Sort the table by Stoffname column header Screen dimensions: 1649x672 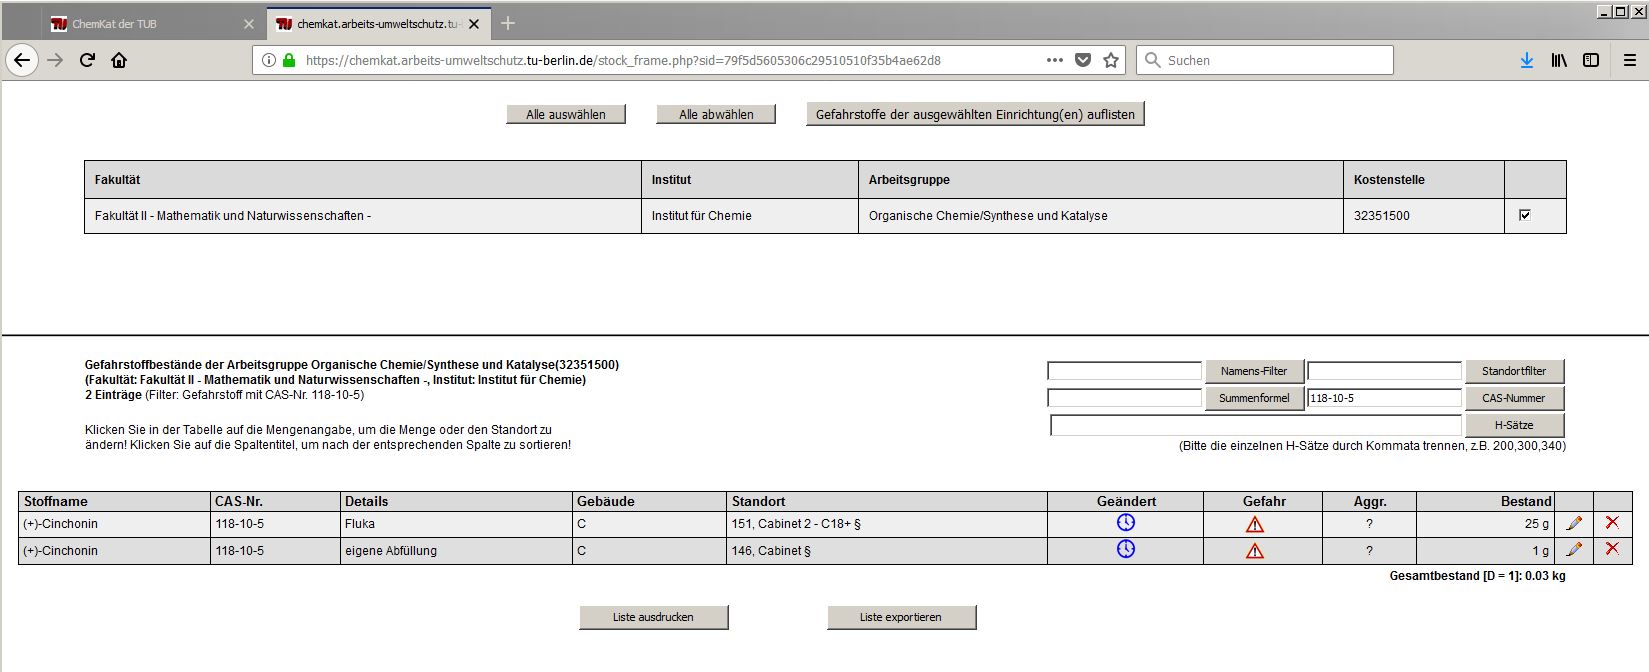(56, 501)
